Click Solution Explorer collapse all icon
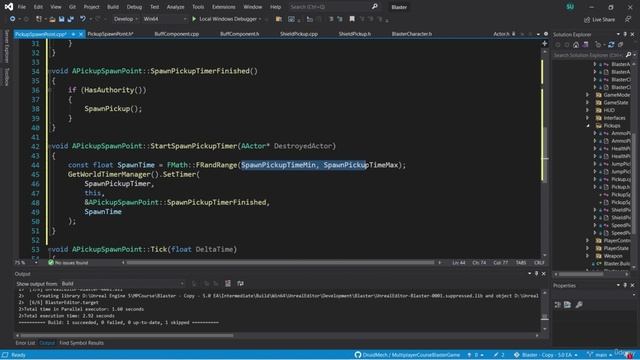Image resolution: width=640 pixels, height=360 pixels. (620, 45)
